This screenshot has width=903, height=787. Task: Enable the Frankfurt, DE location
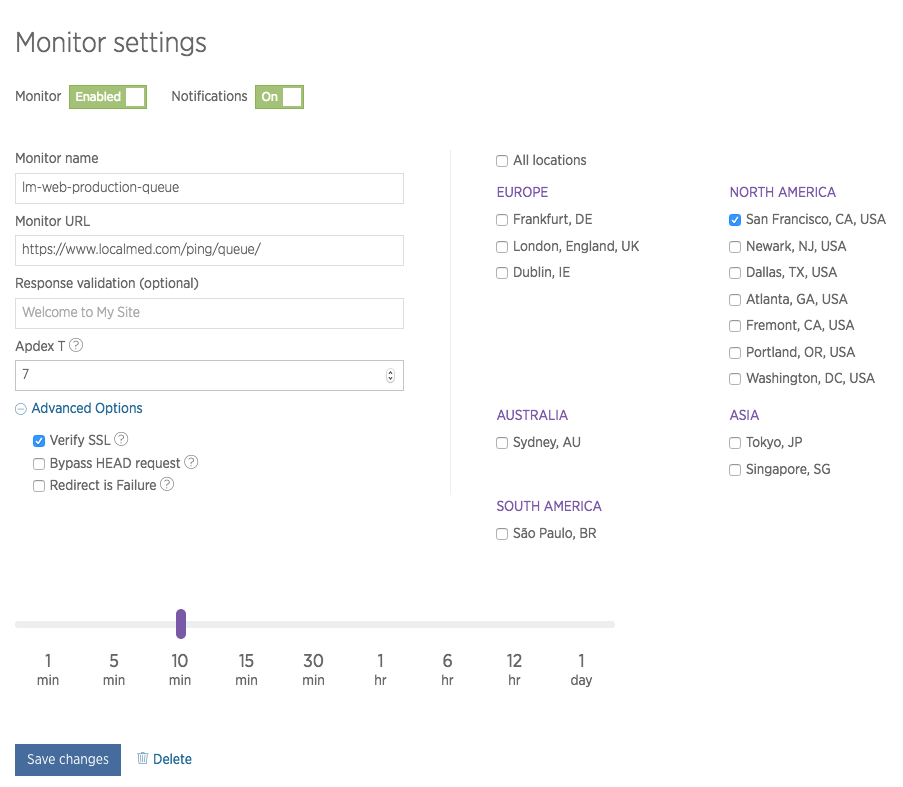[x=501, y=219]
